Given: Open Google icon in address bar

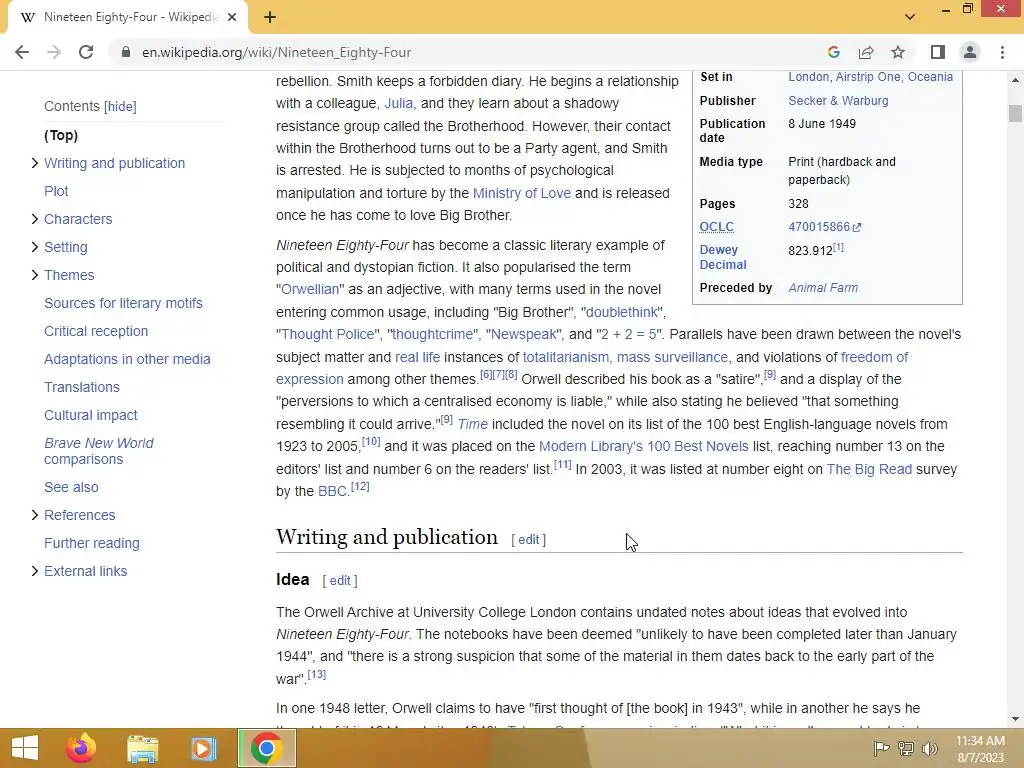Looking at the screenshot, I should [x=833, y=52].
